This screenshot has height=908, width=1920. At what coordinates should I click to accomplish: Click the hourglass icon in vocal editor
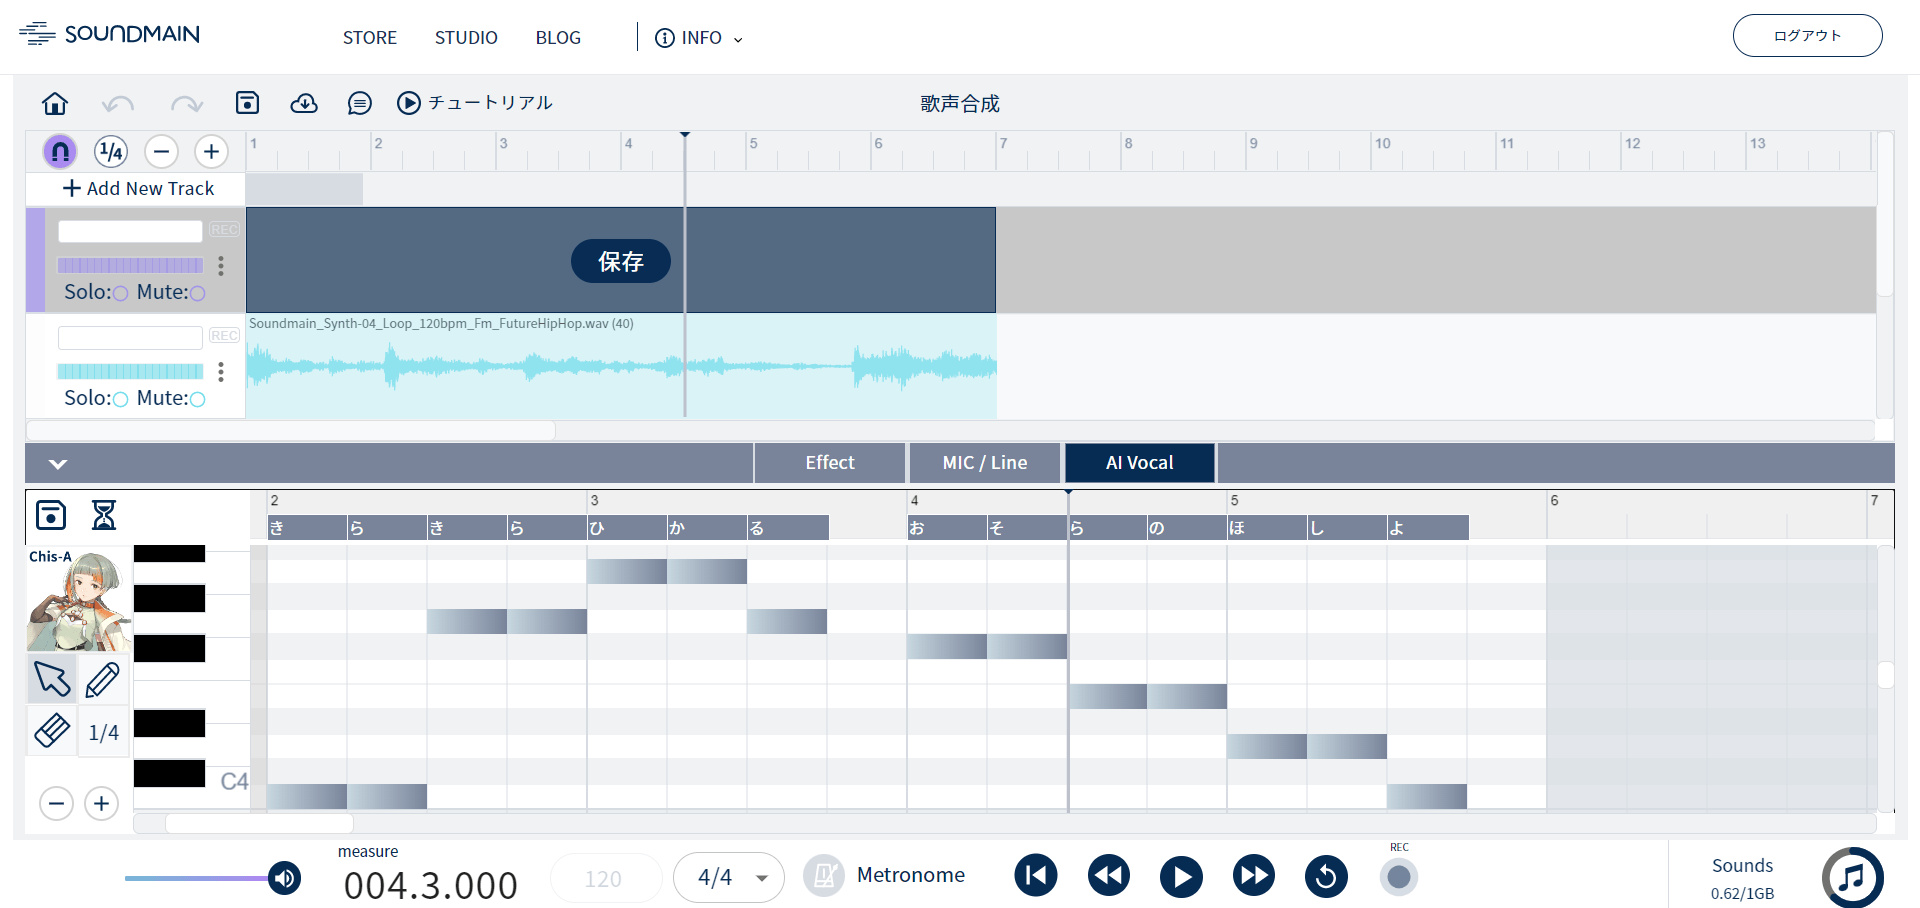[x=104, y=515]
